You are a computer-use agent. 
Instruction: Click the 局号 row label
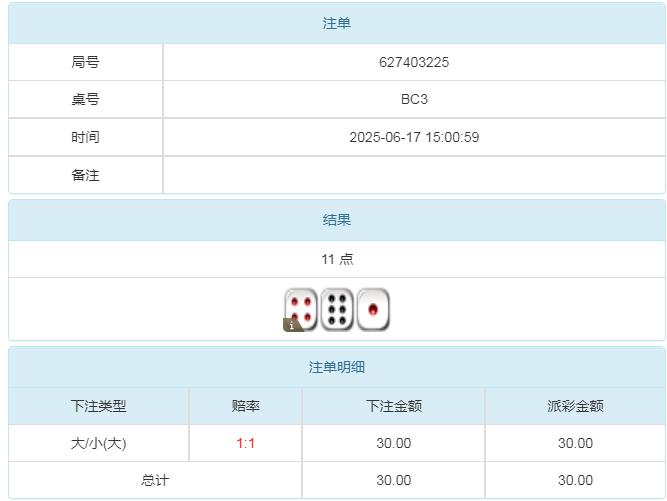[86, 62]
